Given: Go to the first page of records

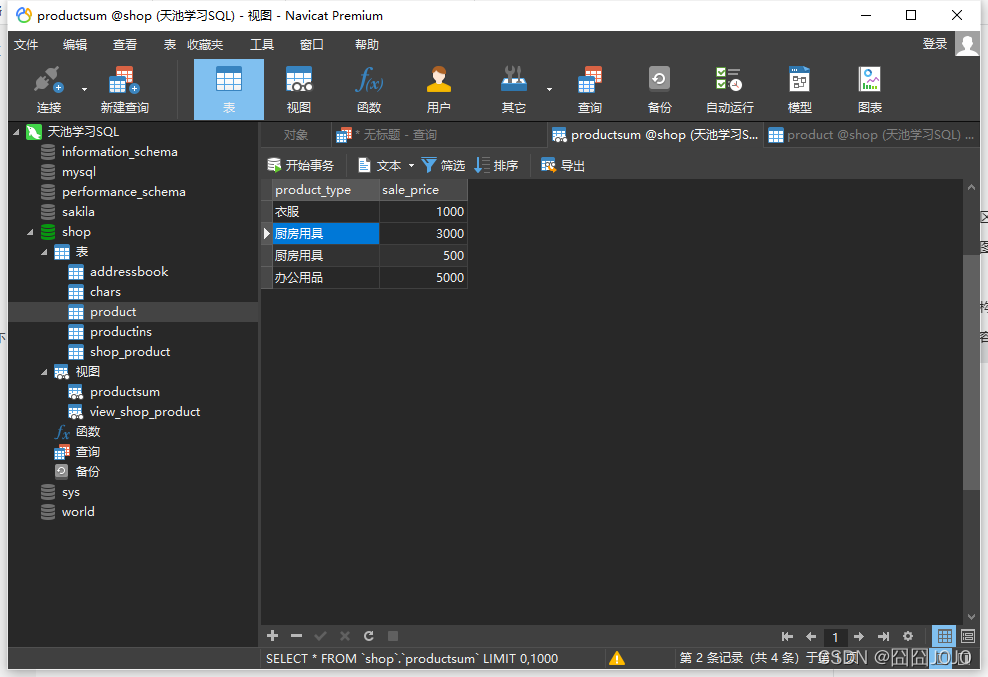Looking at the screenshot, I should coord(787,637).
